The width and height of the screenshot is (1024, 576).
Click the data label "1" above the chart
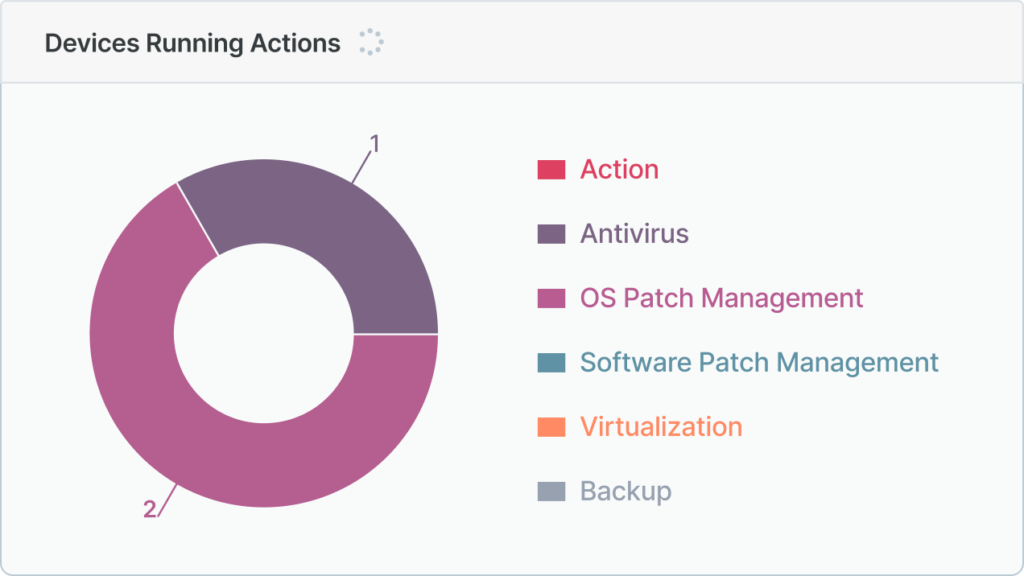[x=375, y=144]
